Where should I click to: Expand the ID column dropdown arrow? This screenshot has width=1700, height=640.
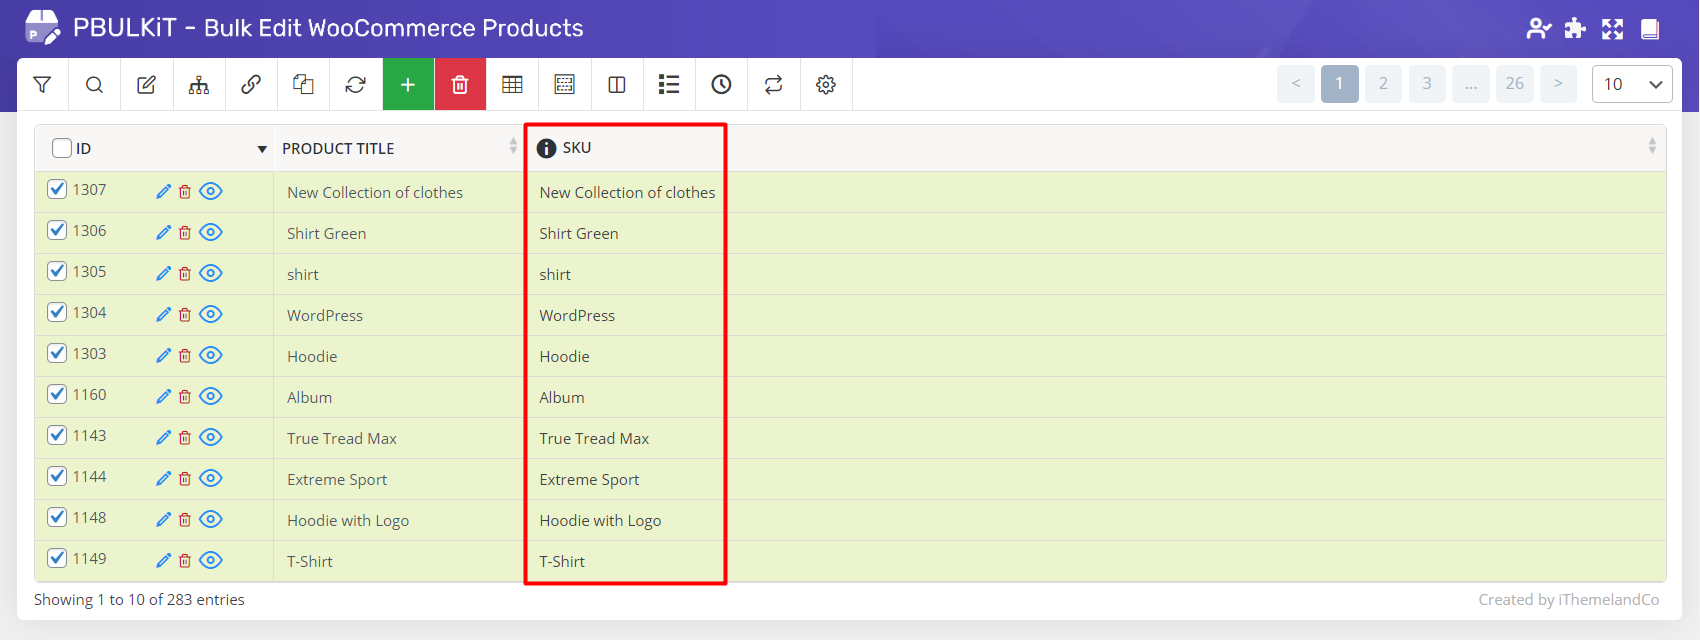pyautogui.click(x=262, y=149)
